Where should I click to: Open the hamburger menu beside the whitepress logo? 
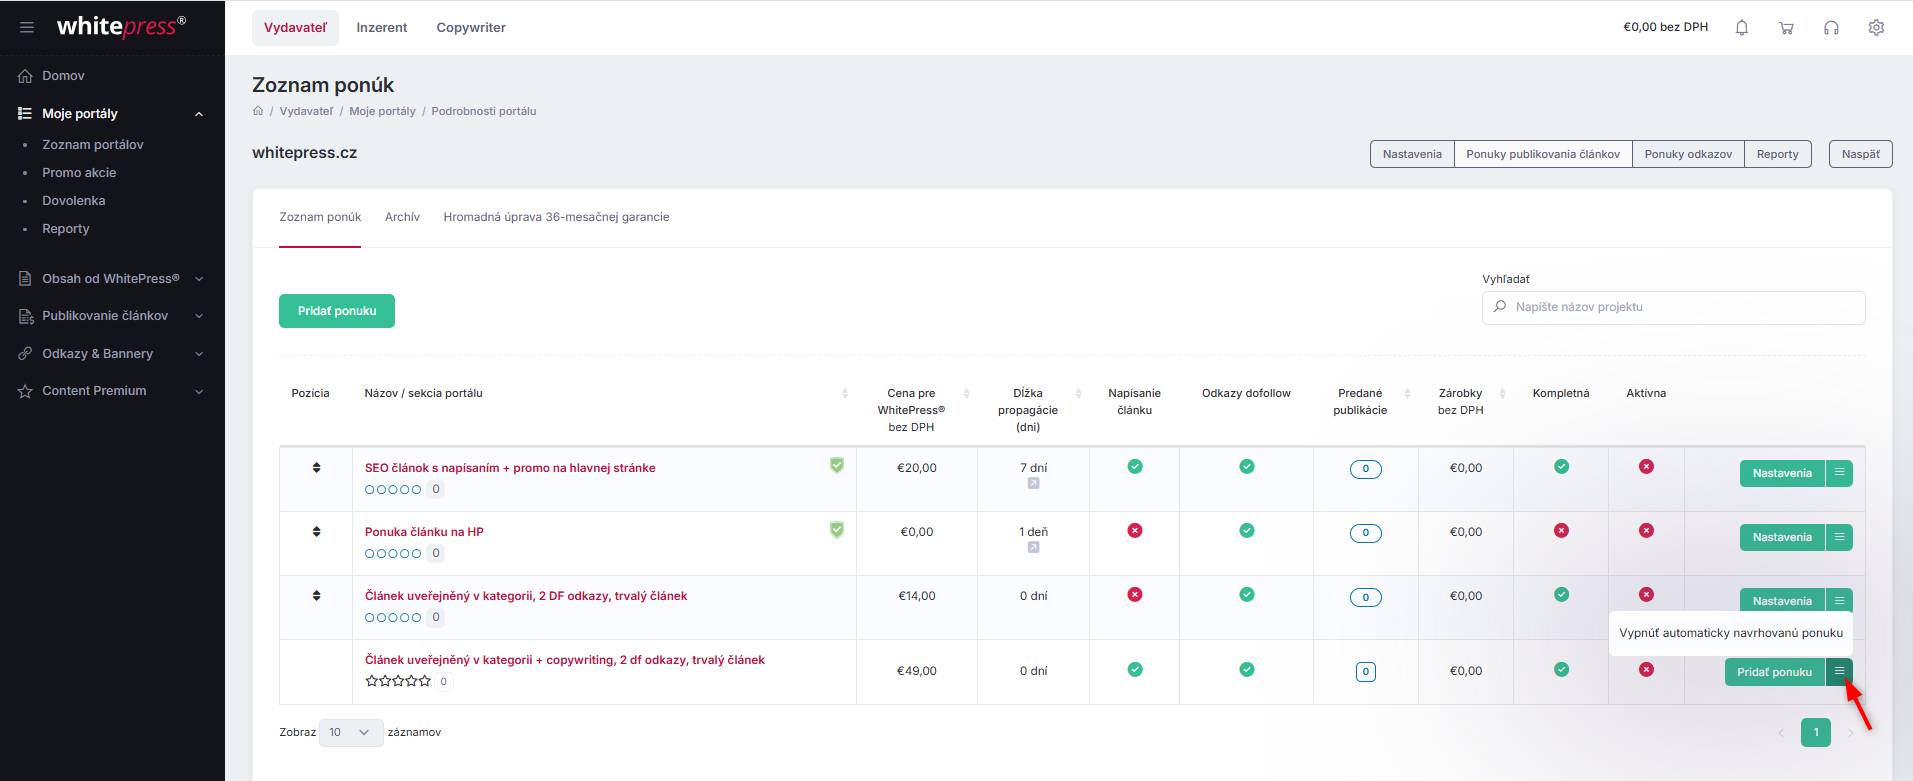click(x=27, y=27)
